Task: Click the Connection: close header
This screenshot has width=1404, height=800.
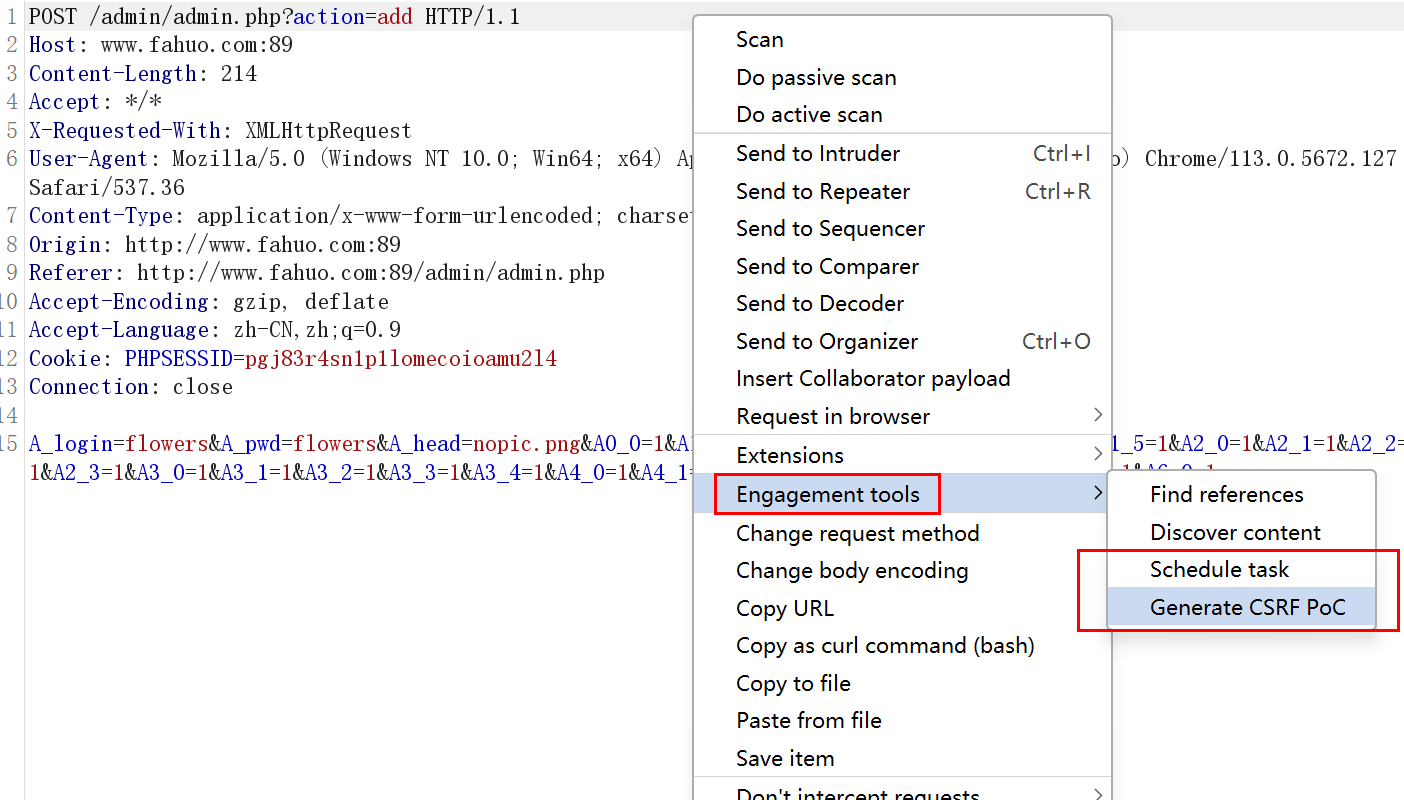Action: (x=131, y=387)
